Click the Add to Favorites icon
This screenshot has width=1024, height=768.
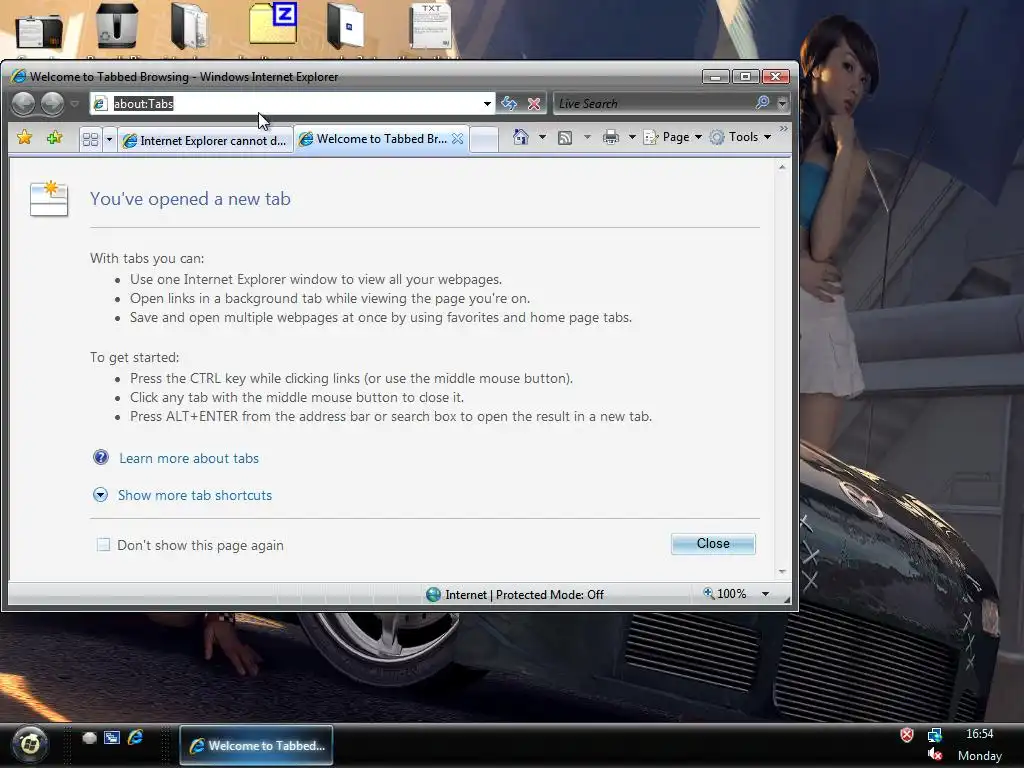(x=55, y=137)
